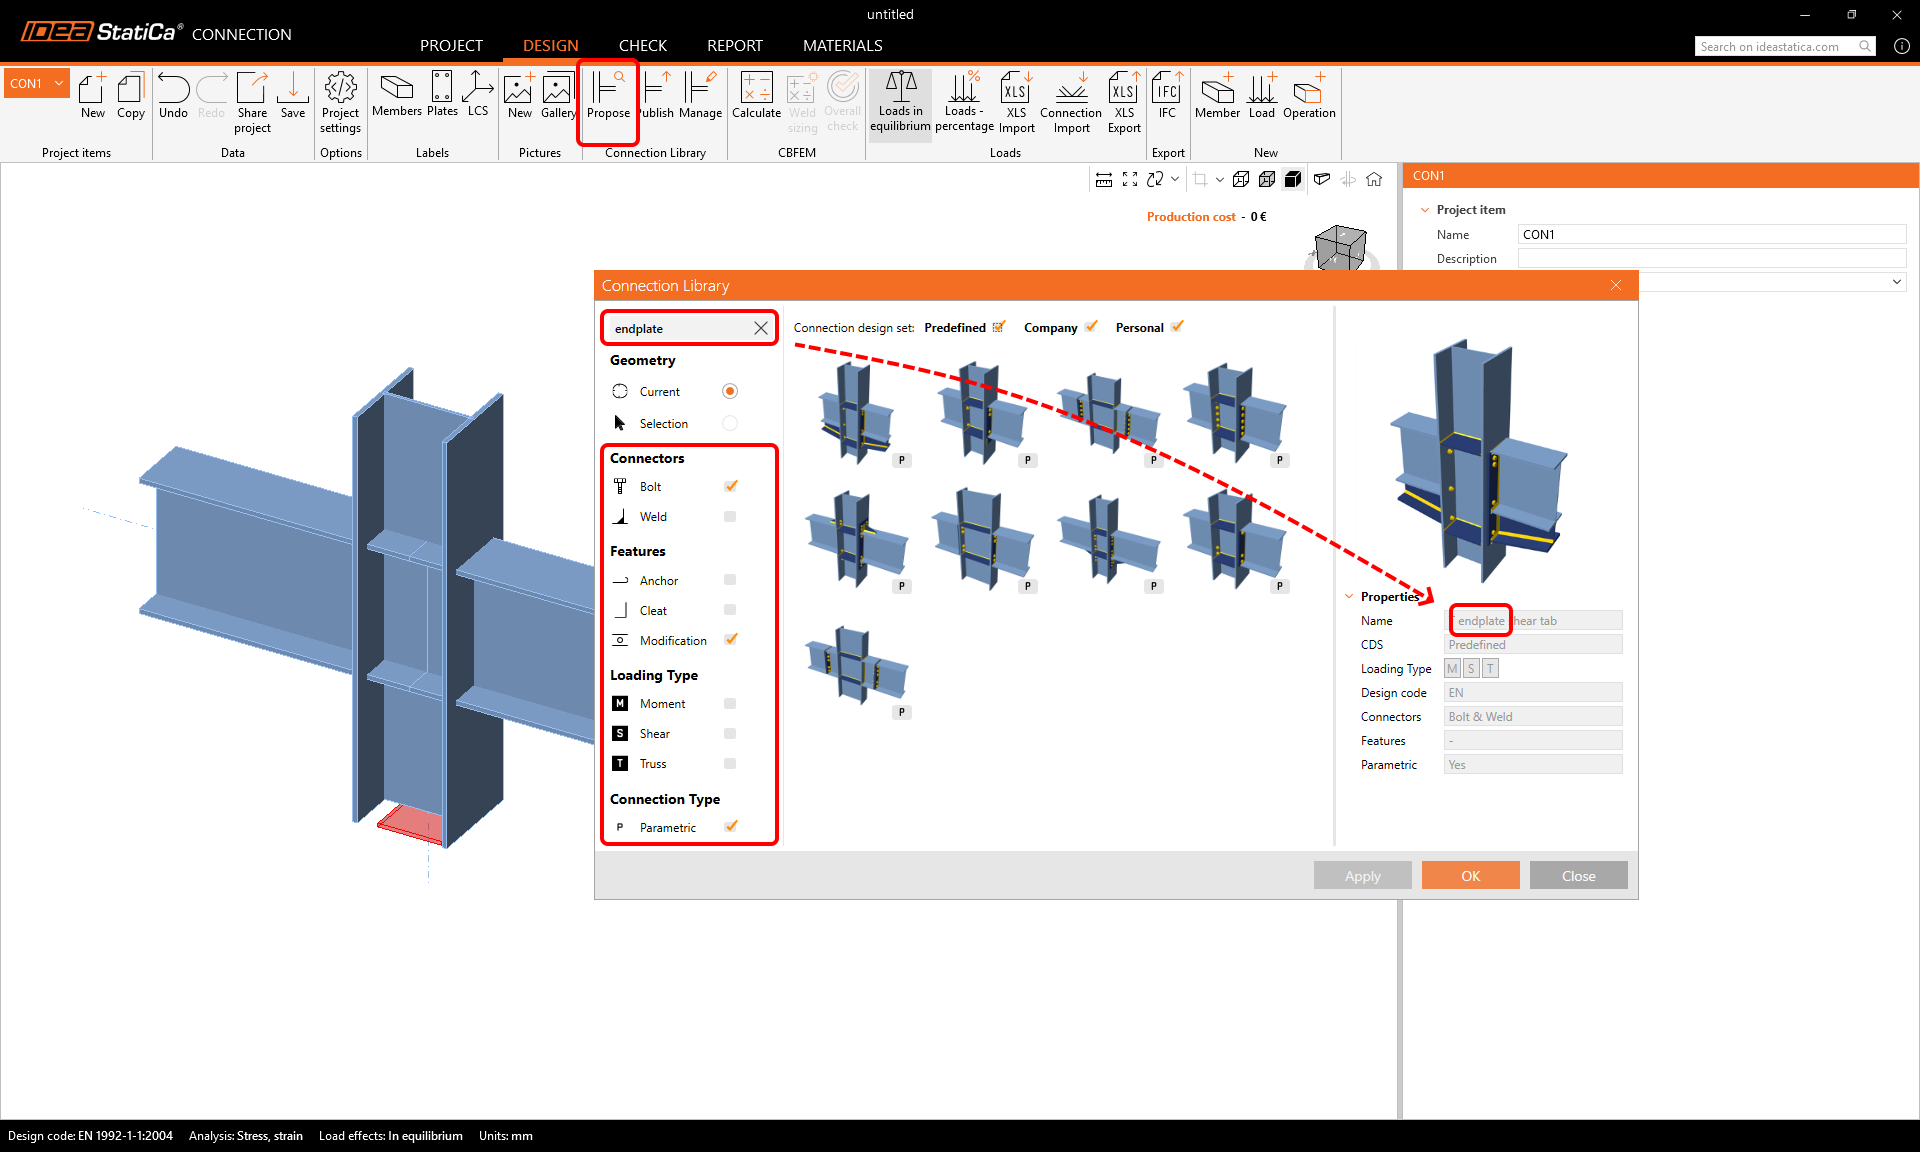Collapse the Properties section in library
This screenshot has height=1152, width=1920.
[x=1349, y=597]
